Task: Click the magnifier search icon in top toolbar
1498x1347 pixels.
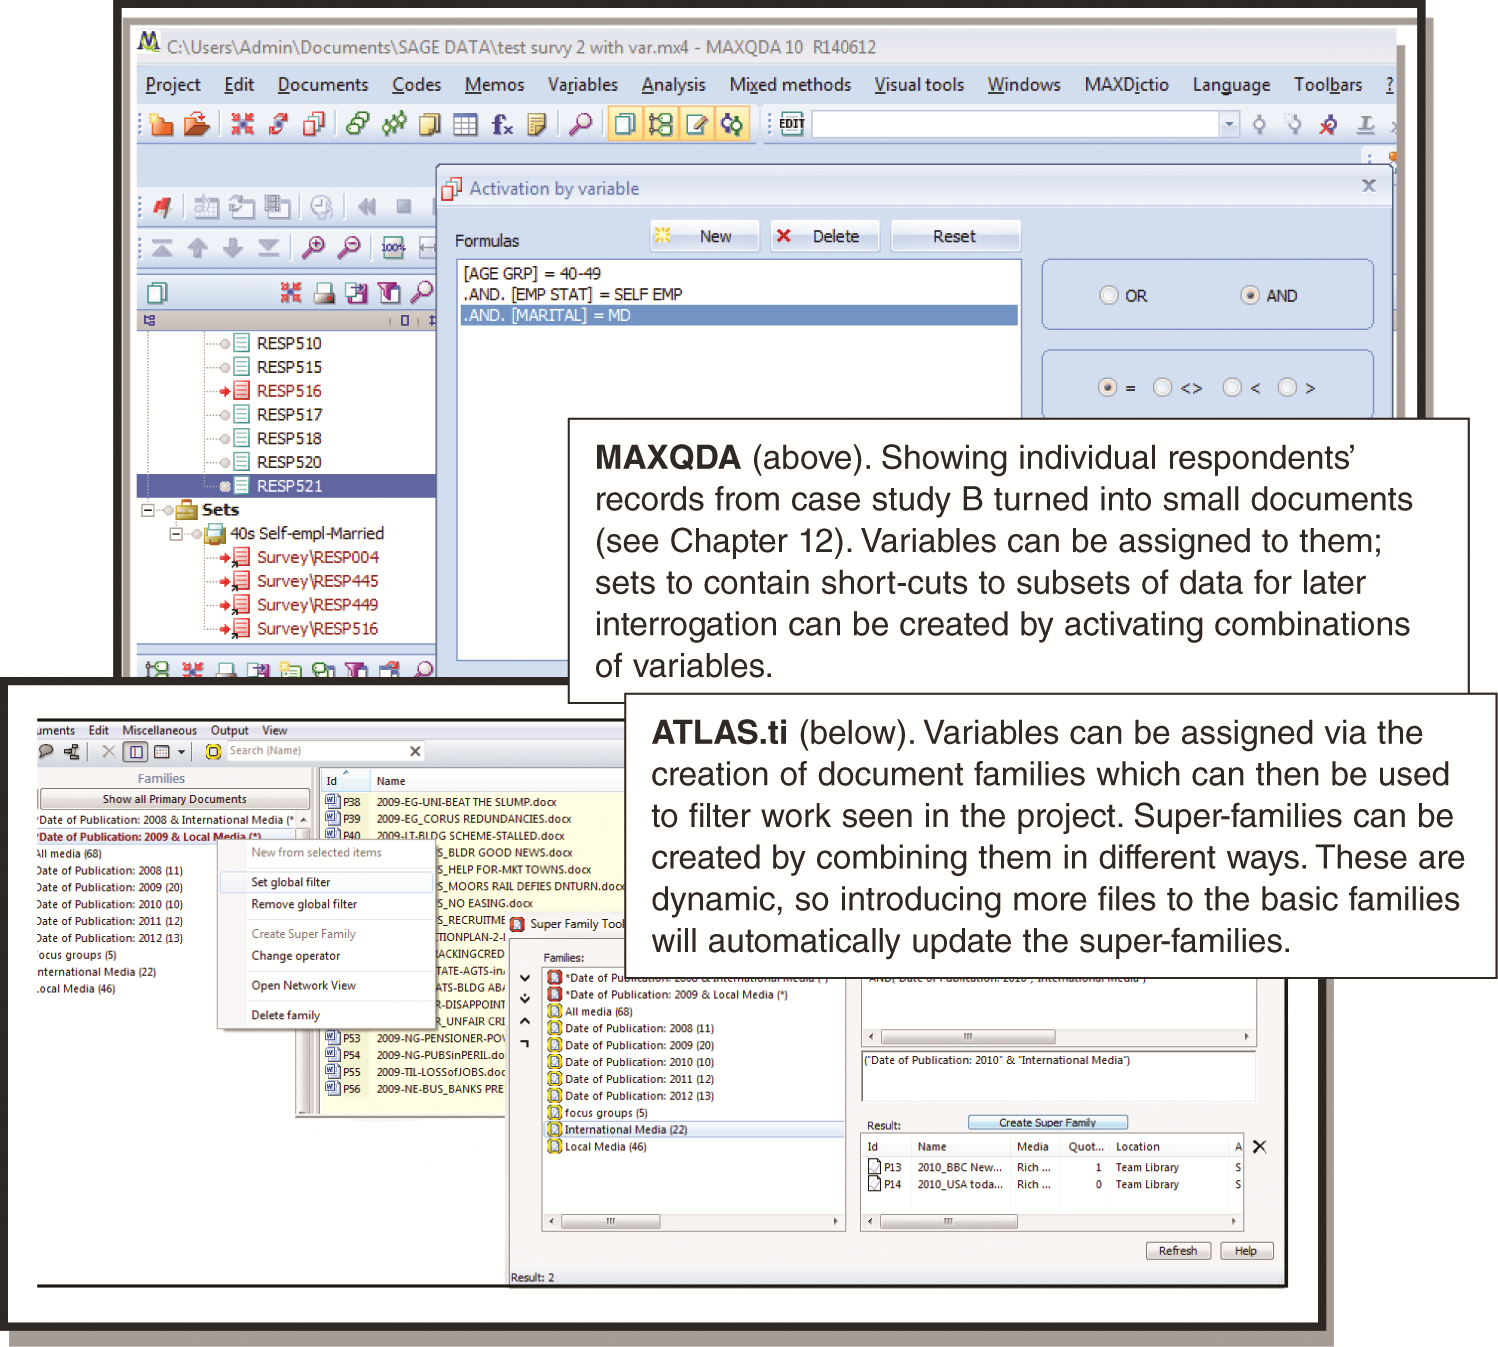Action: click(x=580, y=125)
